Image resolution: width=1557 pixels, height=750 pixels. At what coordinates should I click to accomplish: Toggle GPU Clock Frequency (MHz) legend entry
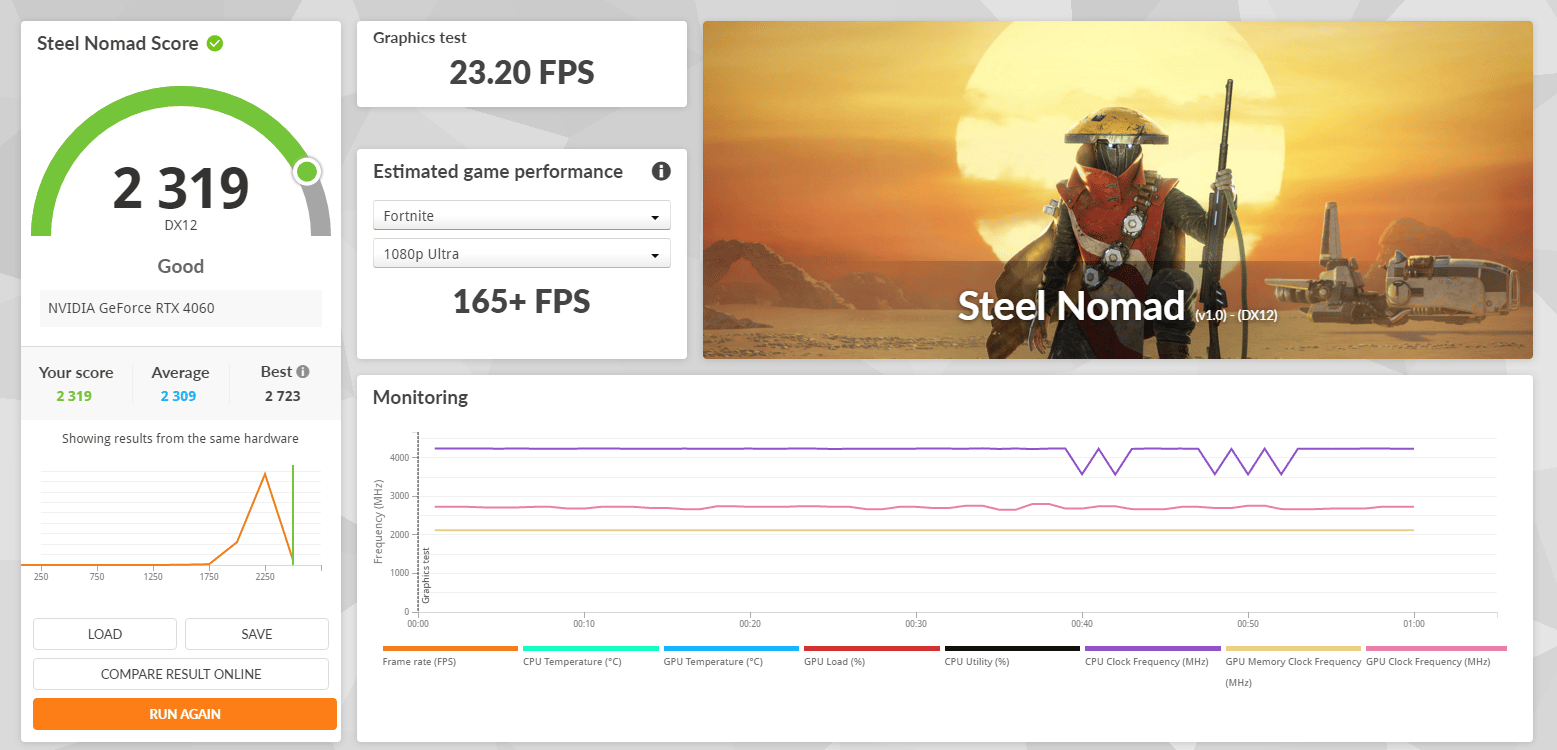click(1426, 662)
